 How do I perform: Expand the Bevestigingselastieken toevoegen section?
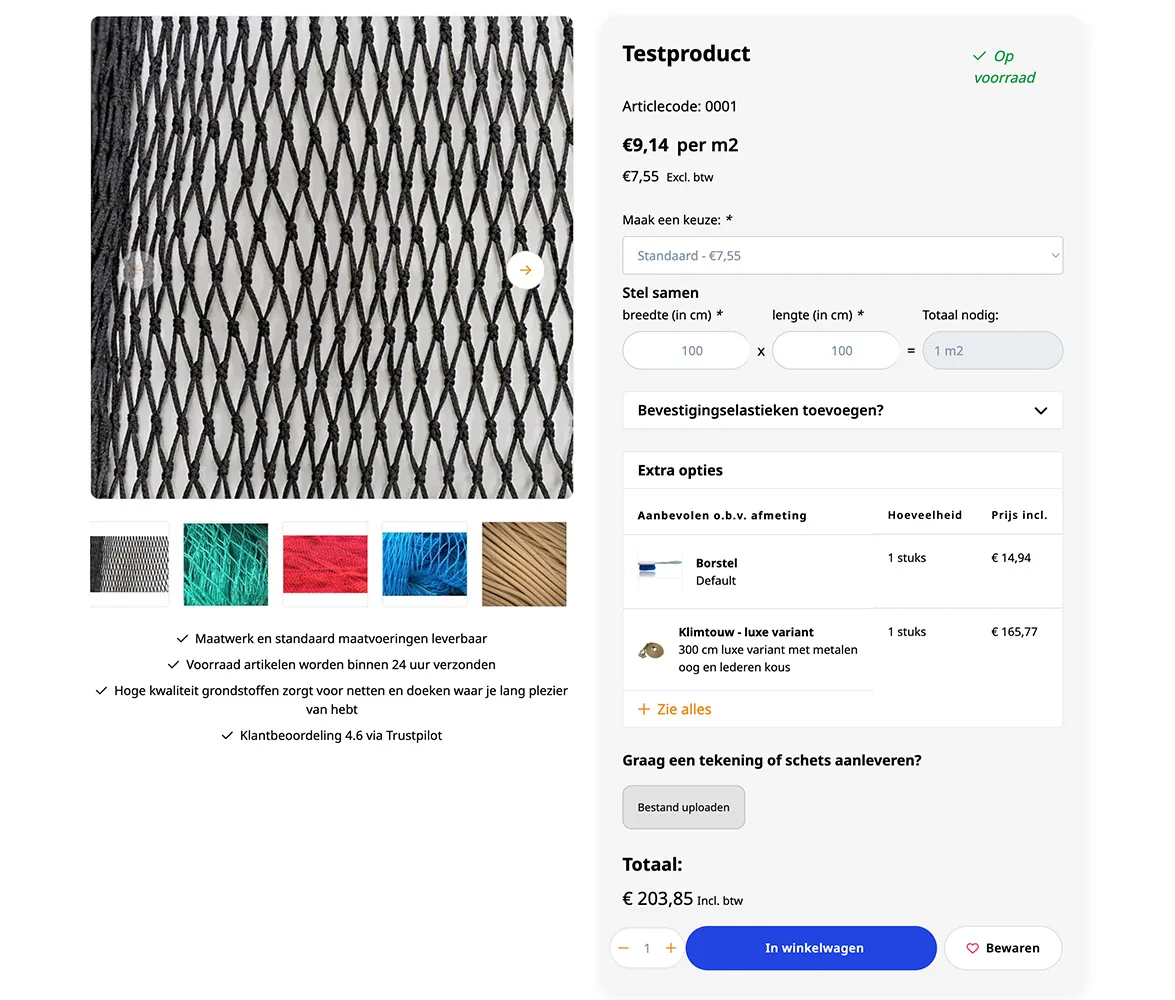[842, 410]
